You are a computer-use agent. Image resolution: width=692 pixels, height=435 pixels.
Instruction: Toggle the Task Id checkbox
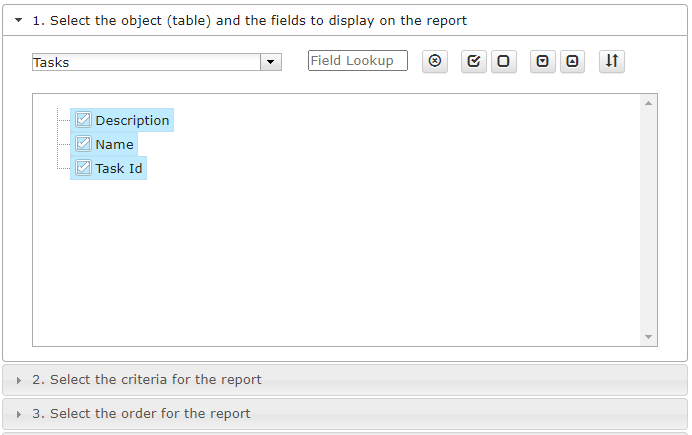(83, 168)
